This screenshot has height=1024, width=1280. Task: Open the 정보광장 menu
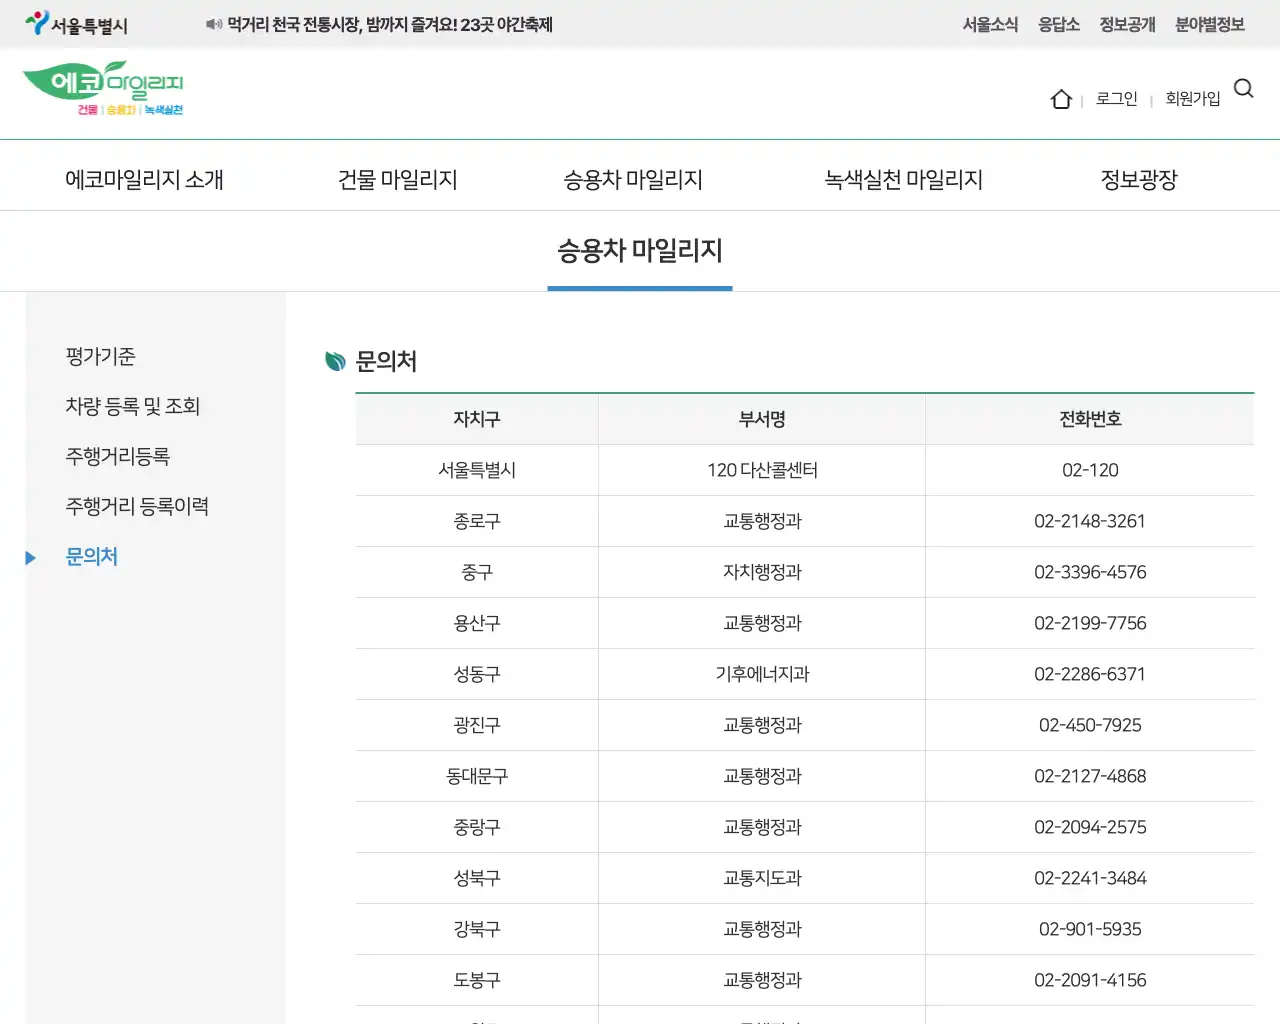(x=1139, y=180)
